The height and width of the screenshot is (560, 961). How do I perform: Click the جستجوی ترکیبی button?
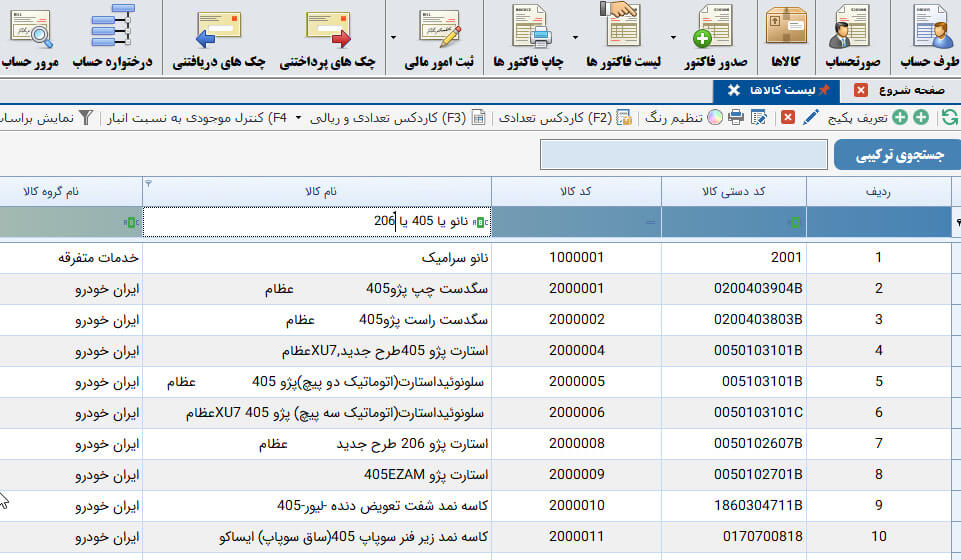[x=897, y=155]
